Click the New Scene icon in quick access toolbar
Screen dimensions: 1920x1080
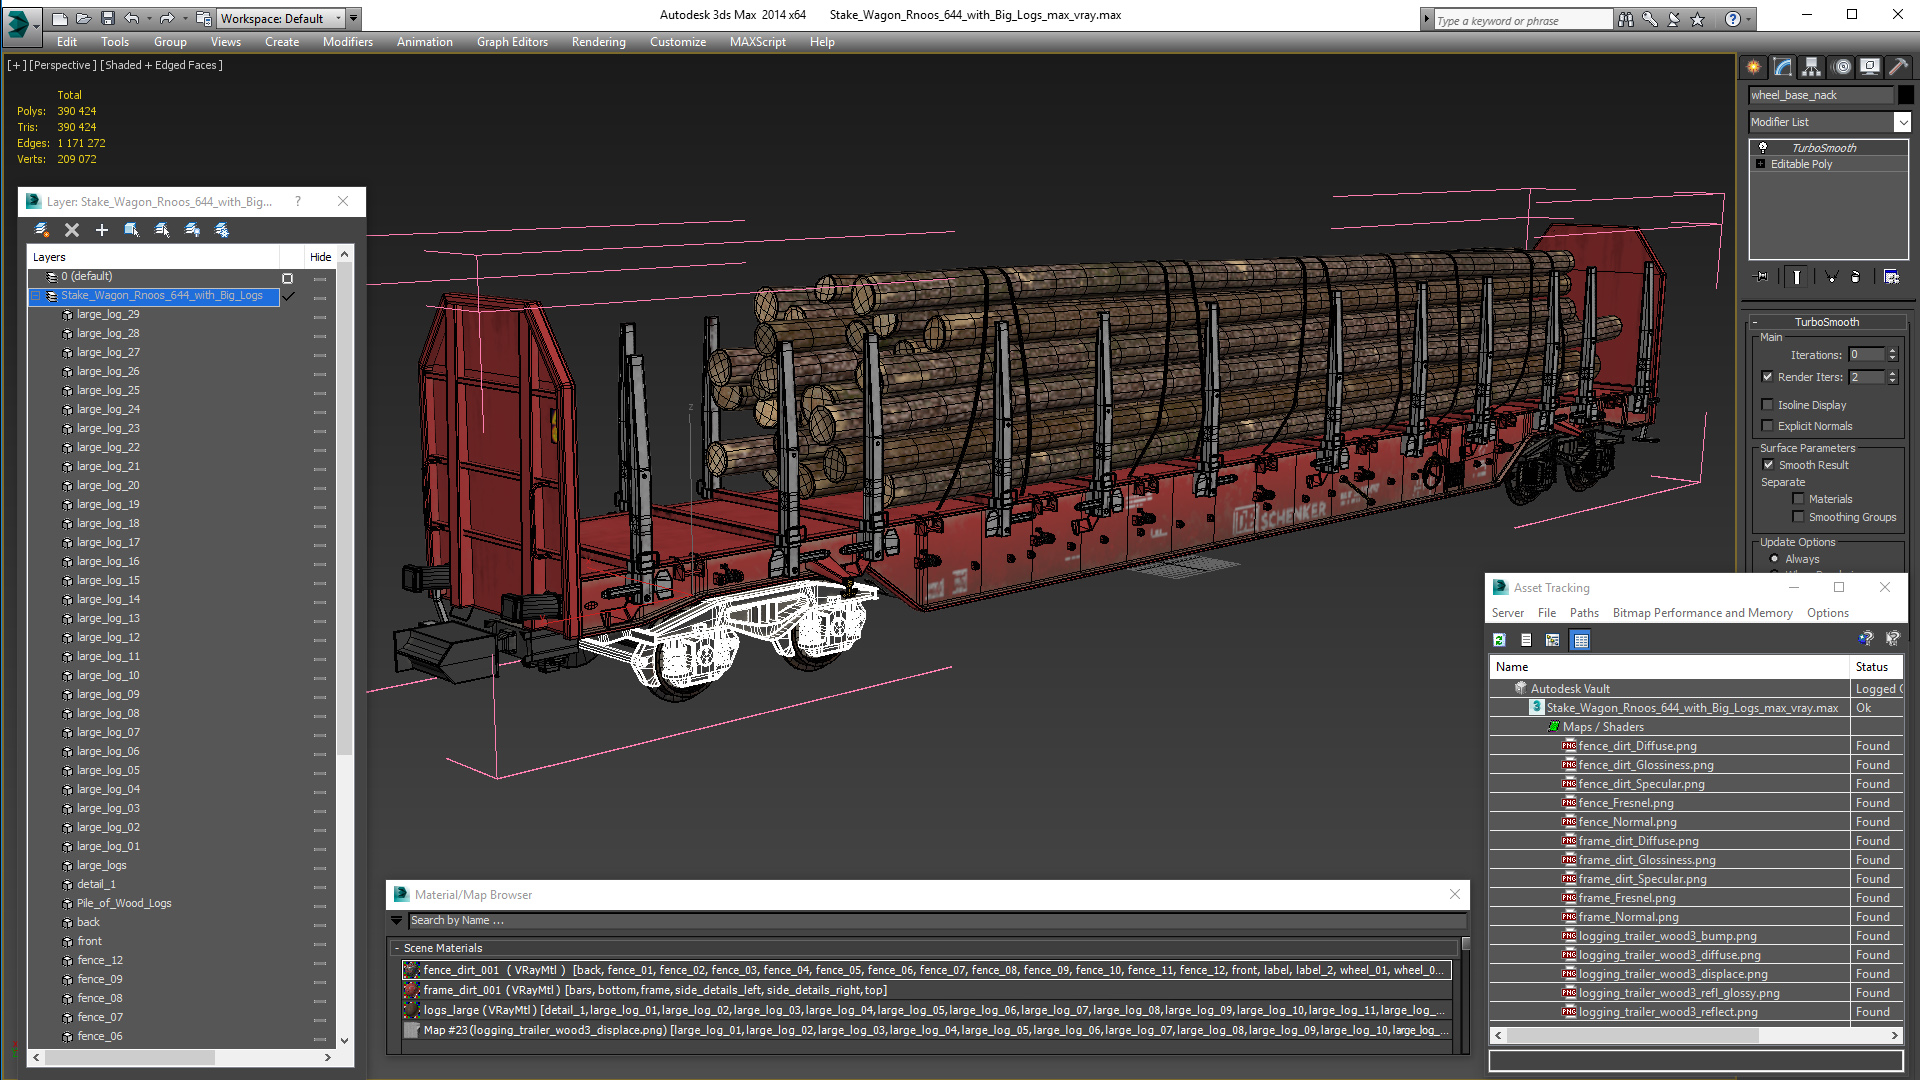click(x=60, y=18)
